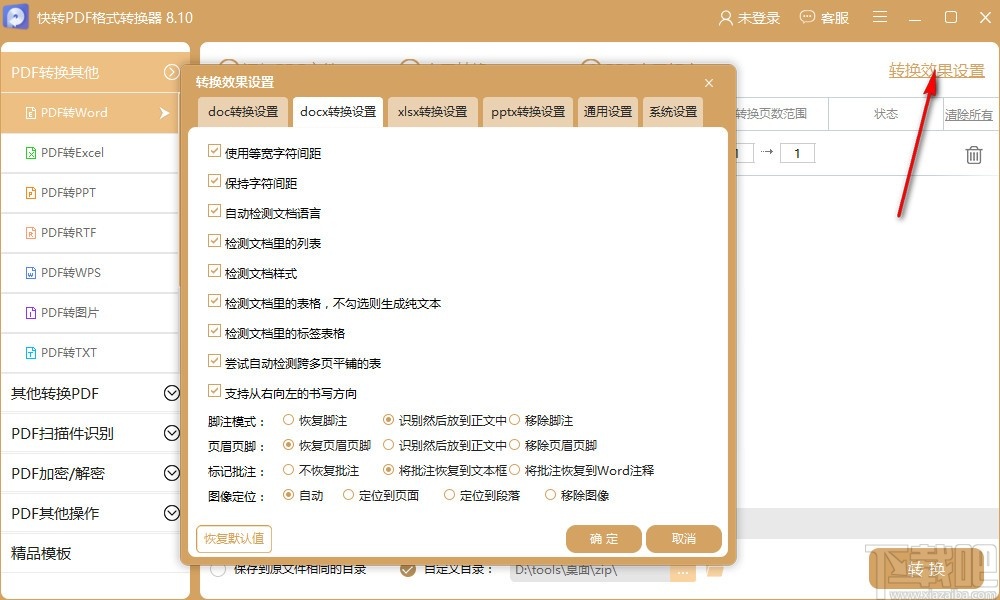The height and width of the screenshot is (600, 1000).
Task: Uncheck 支持从右向左的书写方向
Action: click(214, 391)
